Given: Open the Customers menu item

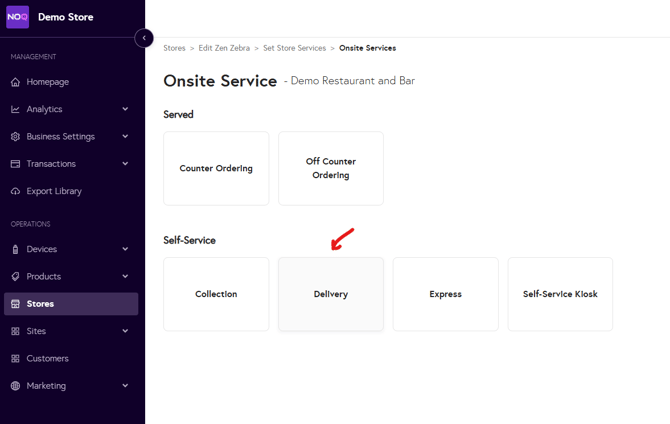Looking at the screenshot, I should [48, 358].
